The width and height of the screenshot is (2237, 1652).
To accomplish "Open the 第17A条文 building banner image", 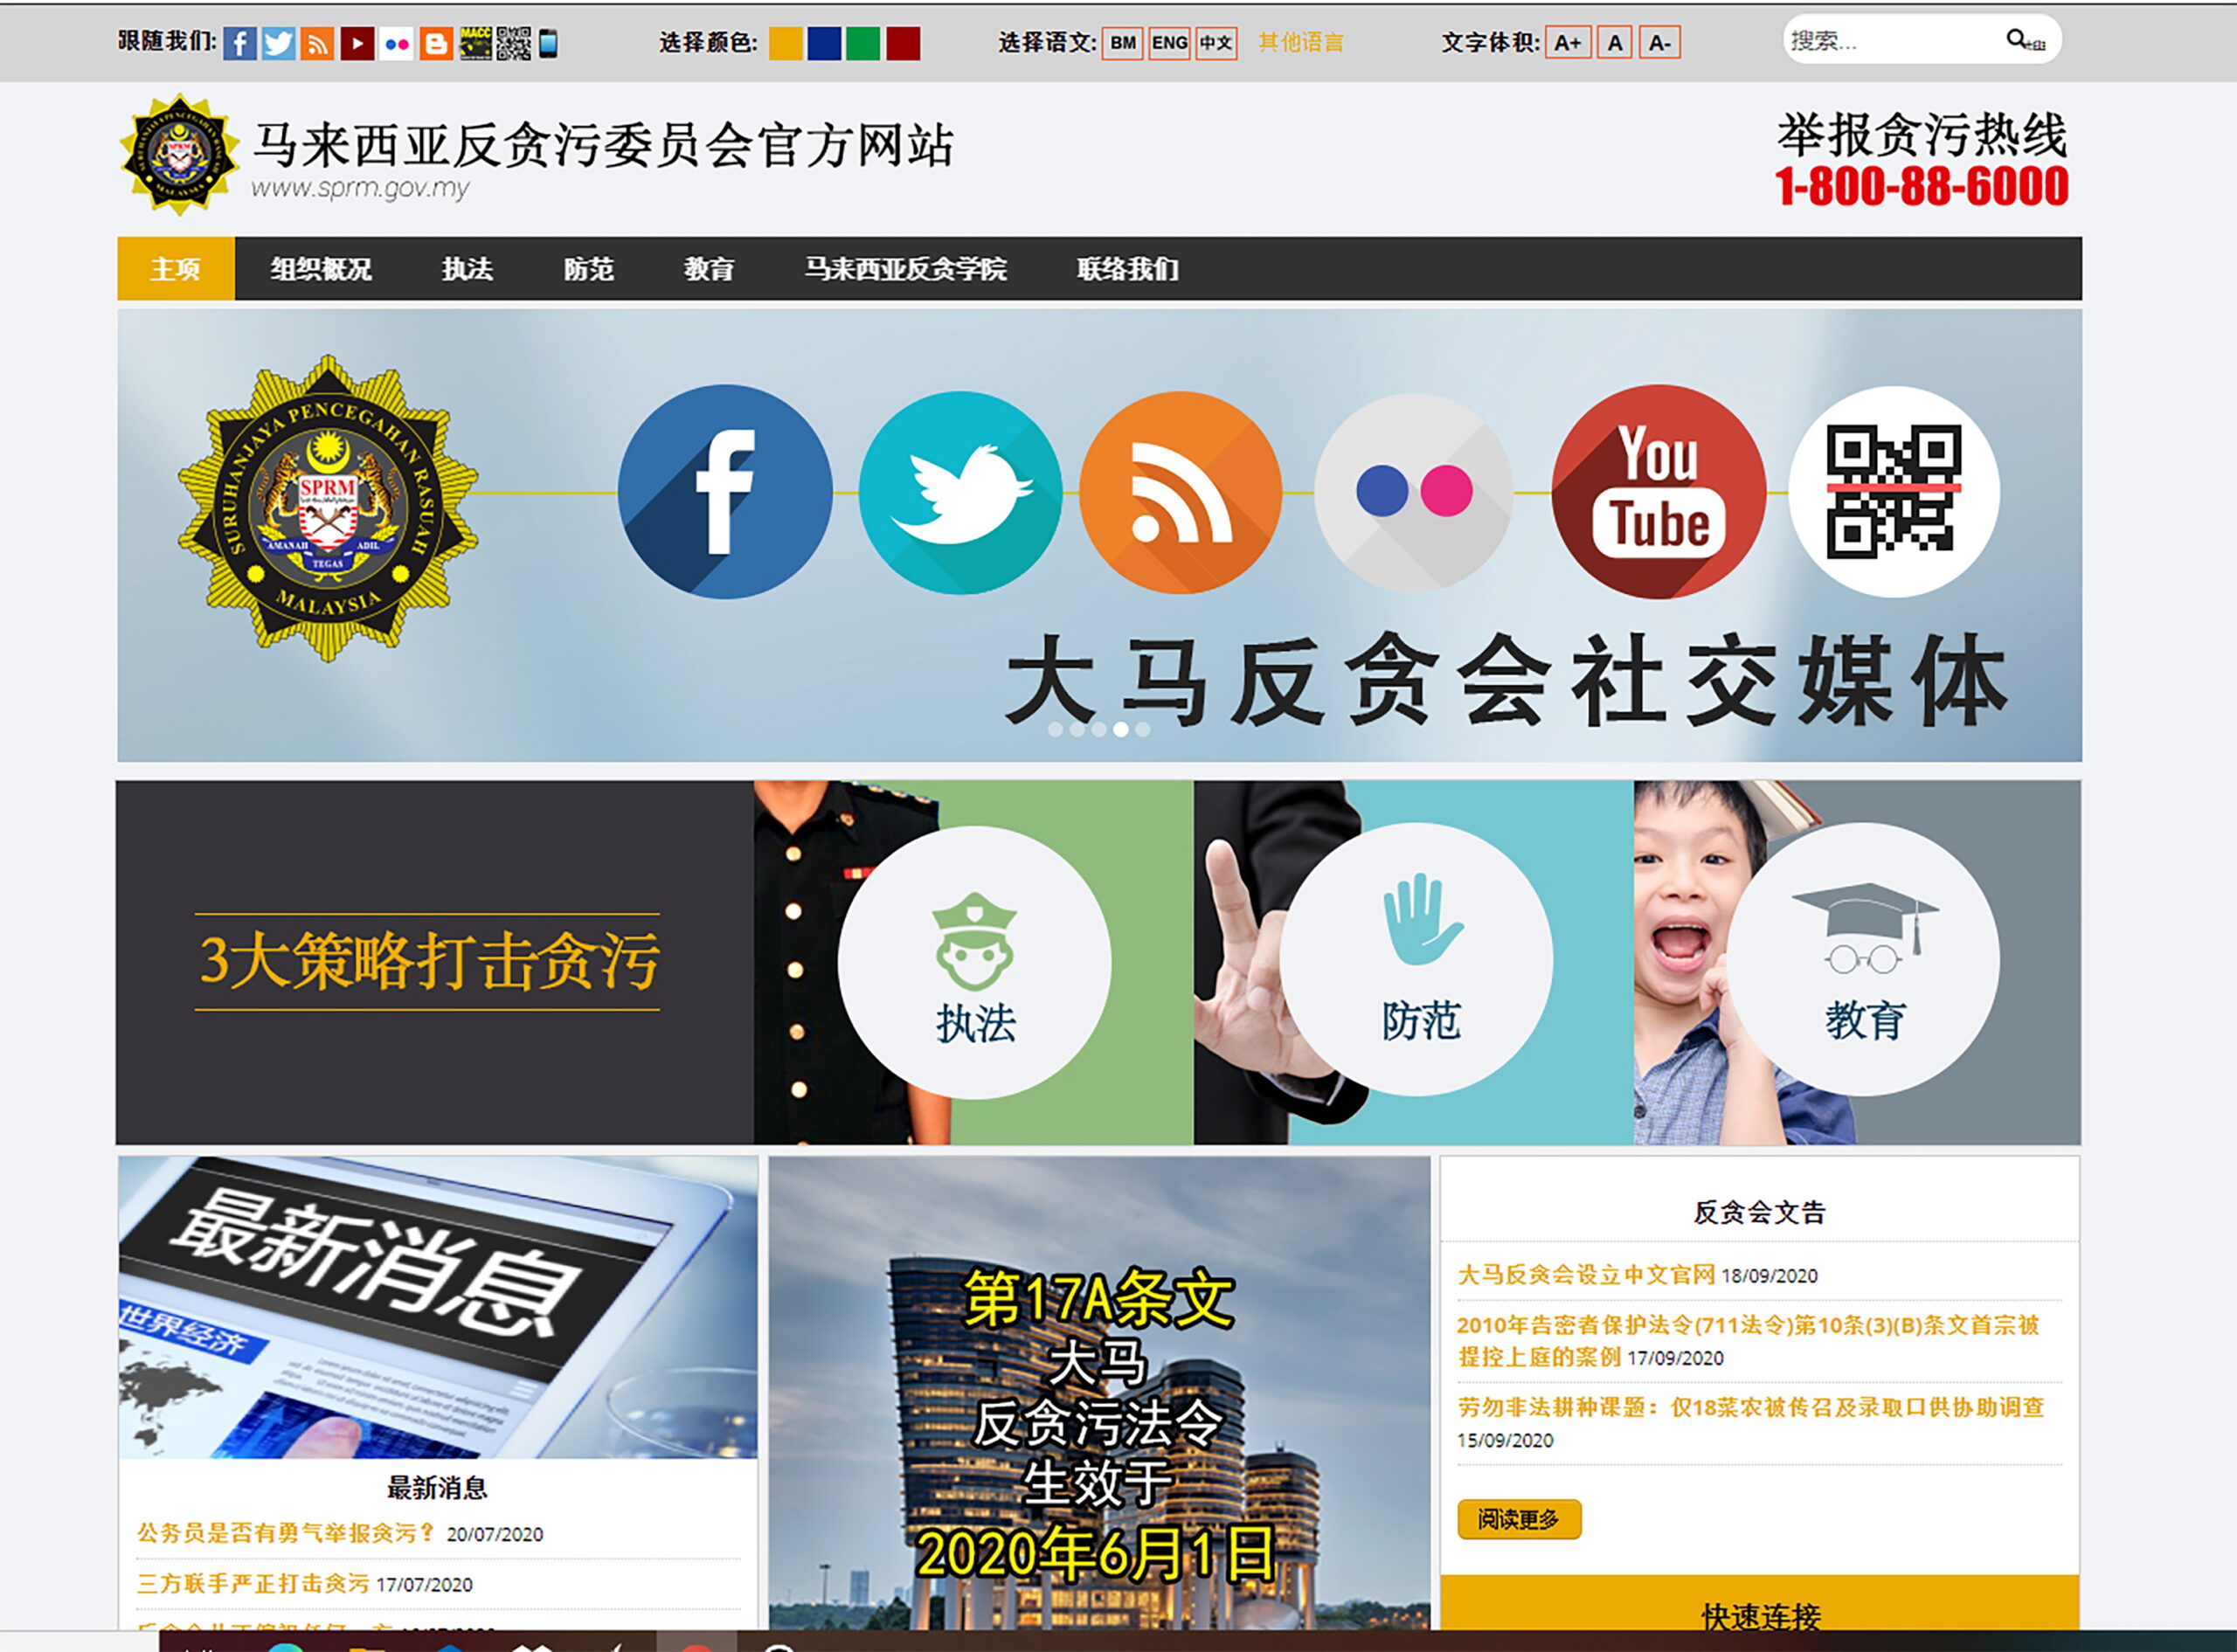I will [x=1099, y=1393].
